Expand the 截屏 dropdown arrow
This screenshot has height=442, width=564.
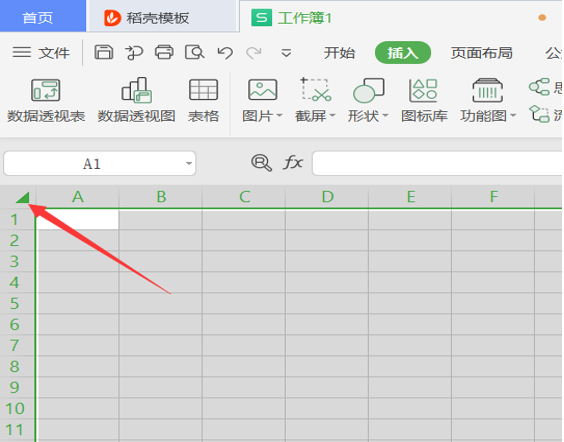332,116
